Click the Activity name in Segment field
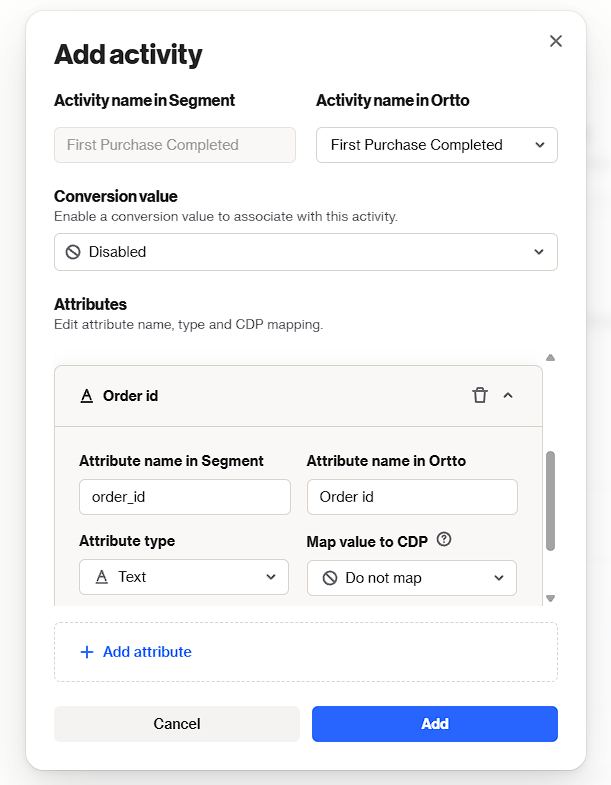The image size is (611, 785). 175,145
